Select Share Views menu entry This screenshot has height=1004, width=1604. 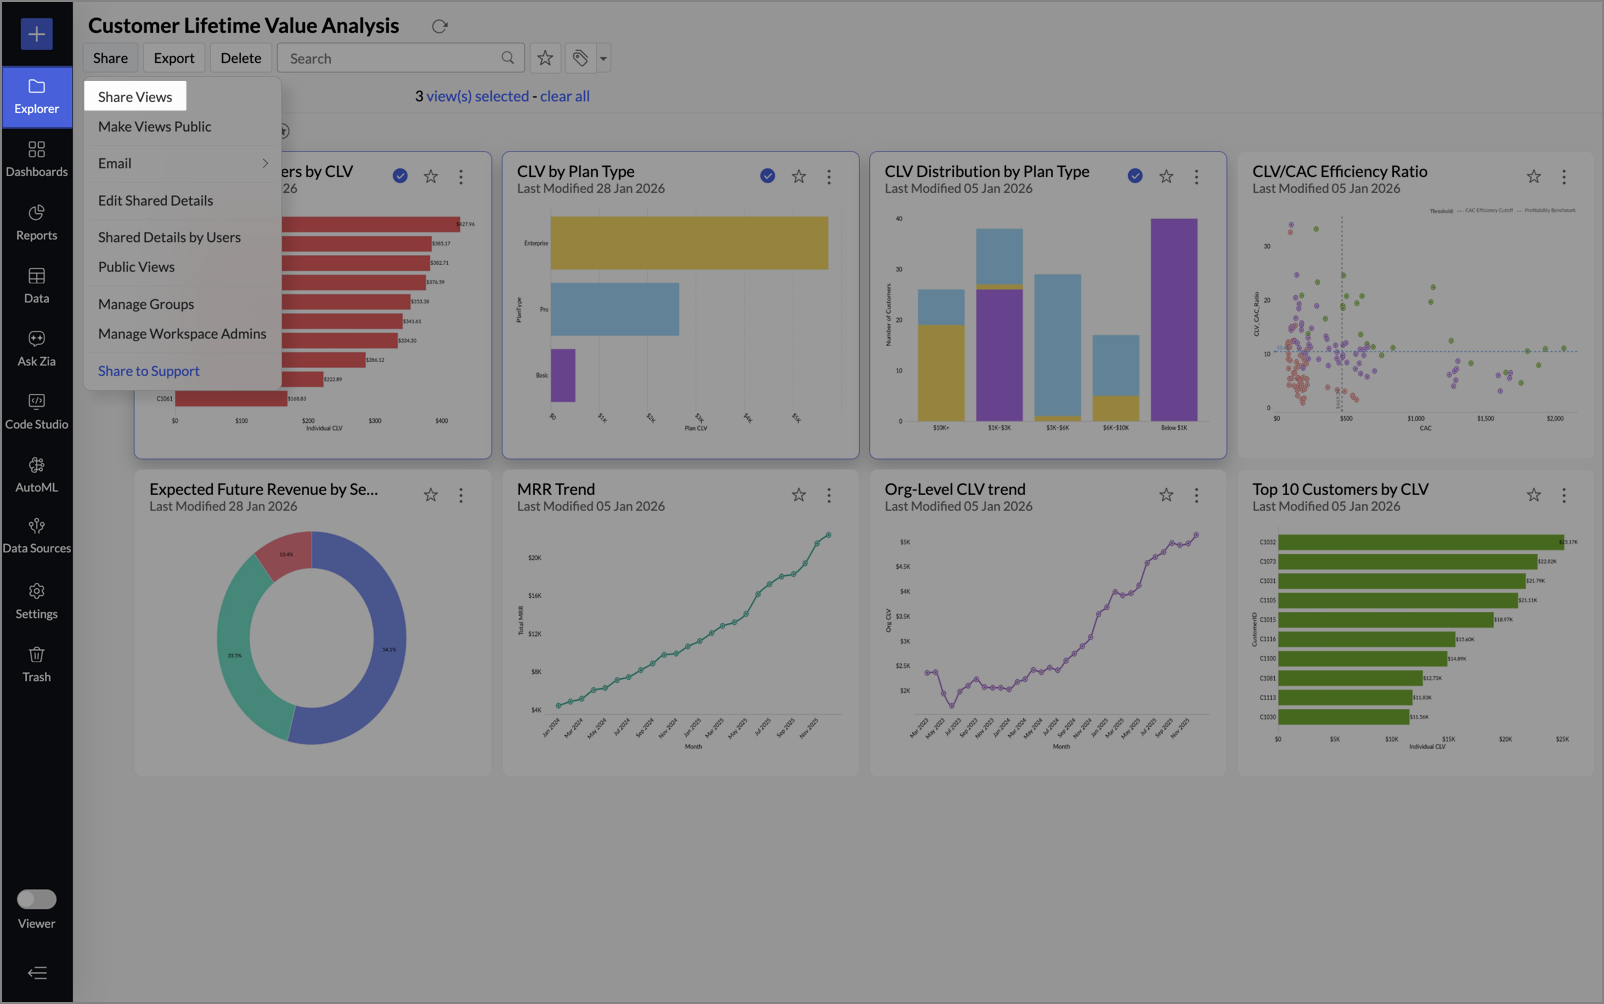click(x=135, y=97)
